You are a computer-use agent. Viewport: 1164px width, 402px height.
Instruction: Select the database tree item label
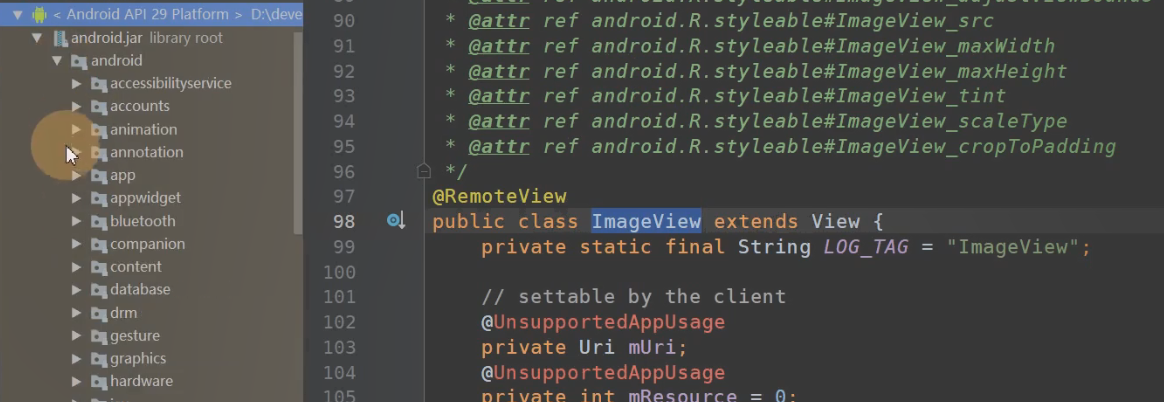click(140, 289)
